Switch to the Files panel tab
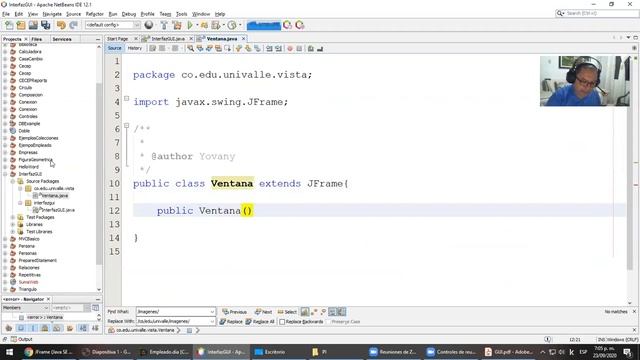640x360 pixels. (36, 39)
